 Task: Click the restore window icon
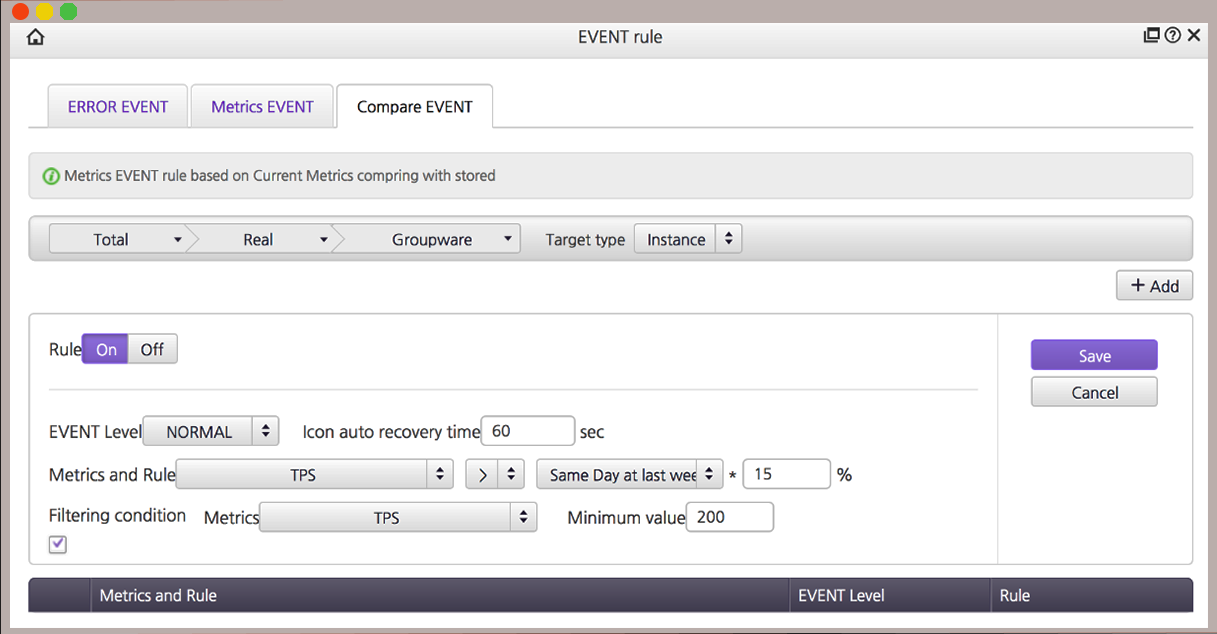1152,36
